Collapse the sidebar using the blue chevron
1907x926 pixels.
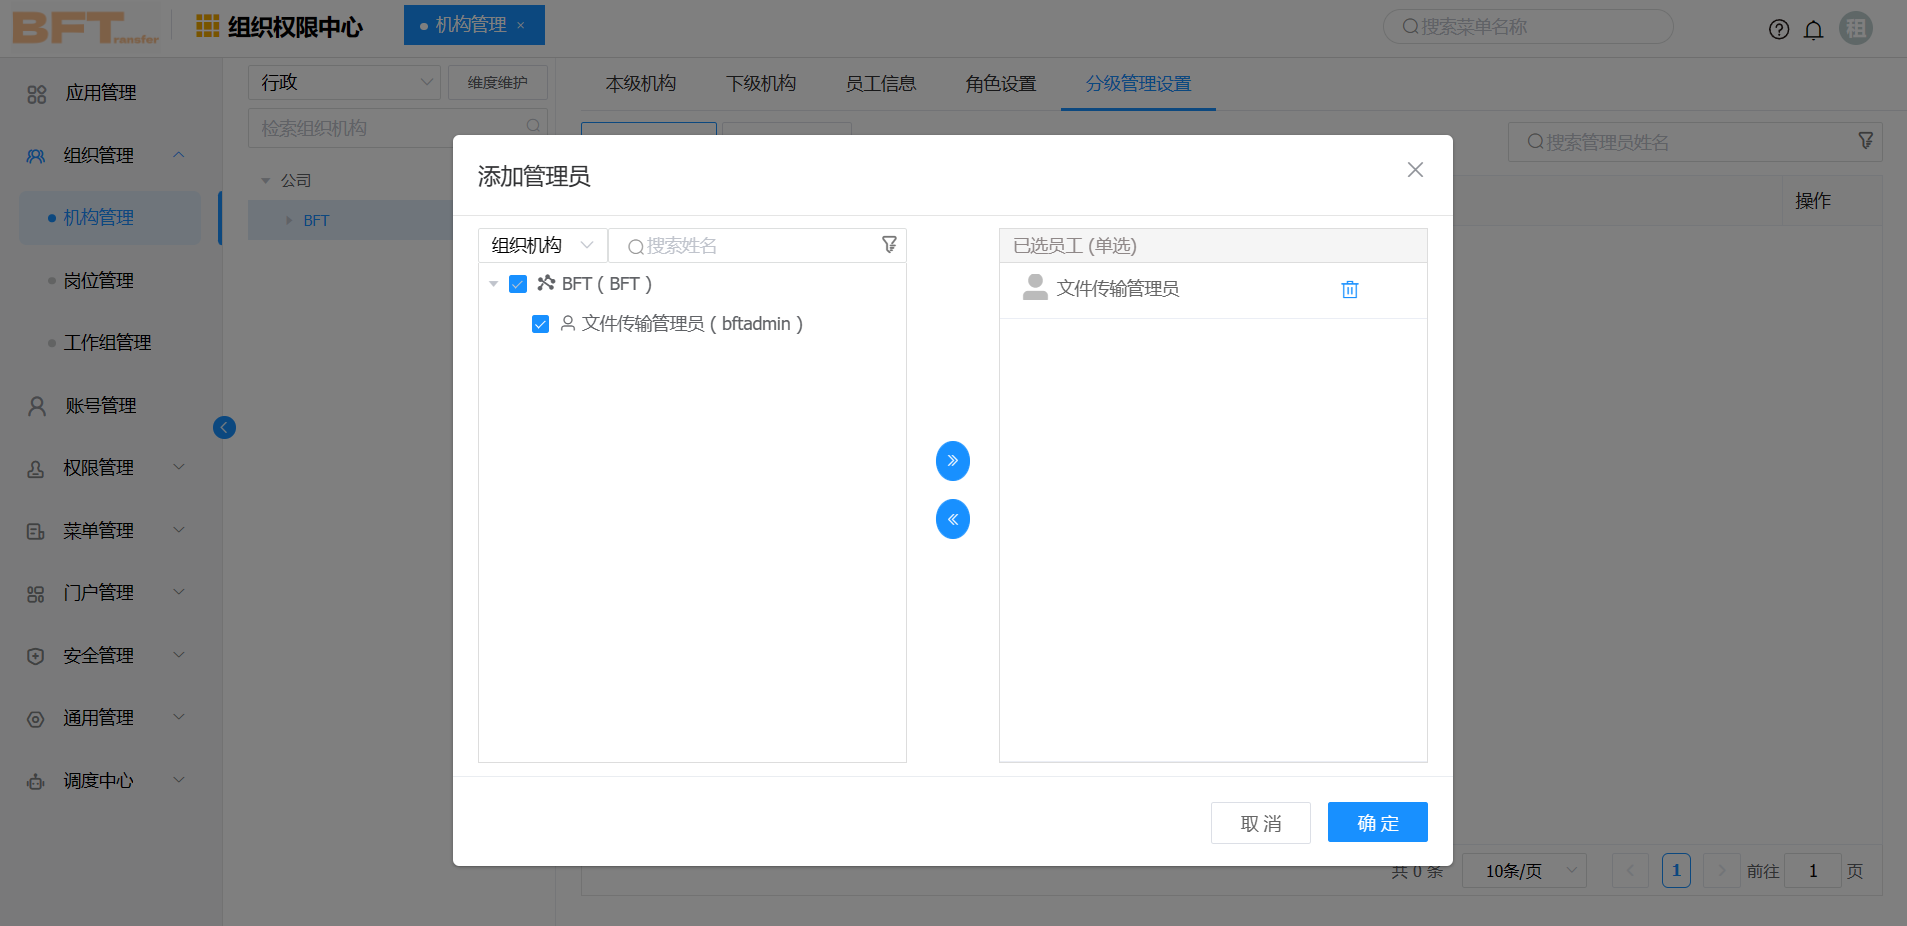[223, 427]
